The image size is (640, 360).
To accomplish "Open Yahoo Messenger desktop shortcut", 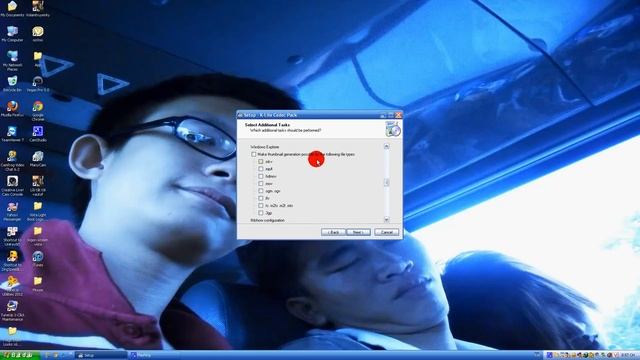I will [12, 211].
